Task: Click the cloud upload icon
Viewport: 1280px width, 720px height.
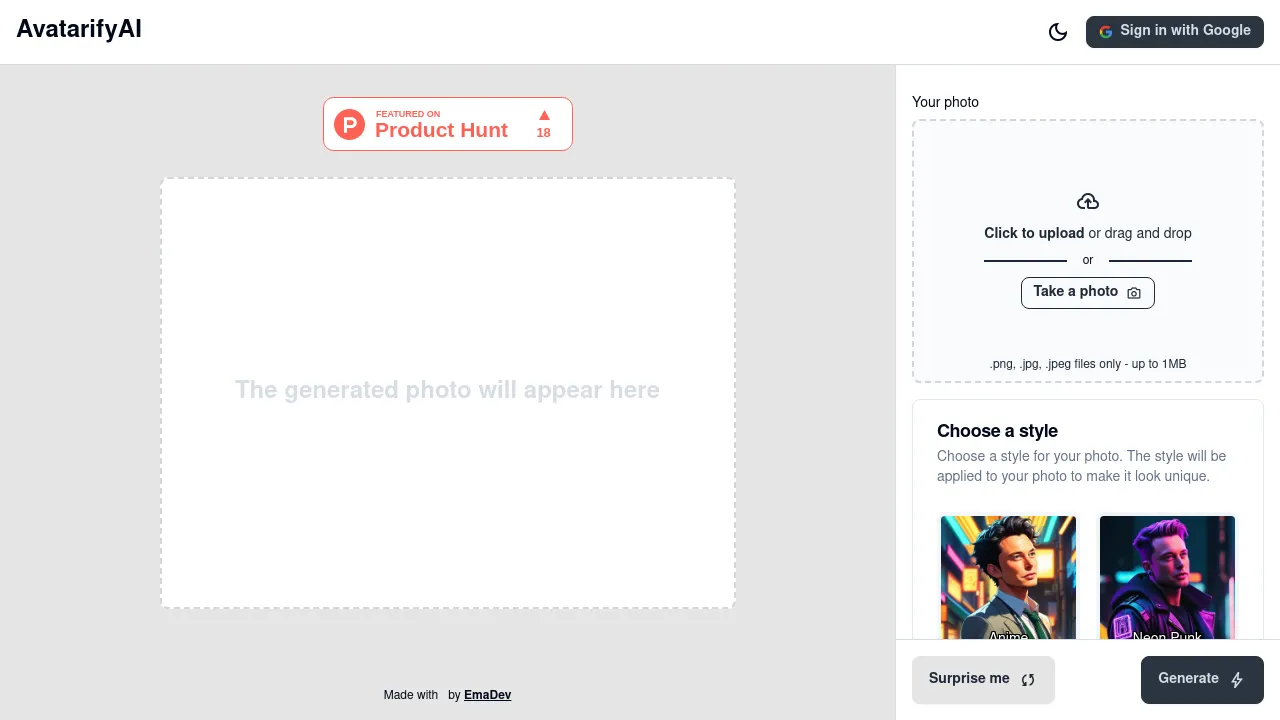Action: pos(1088,202)
